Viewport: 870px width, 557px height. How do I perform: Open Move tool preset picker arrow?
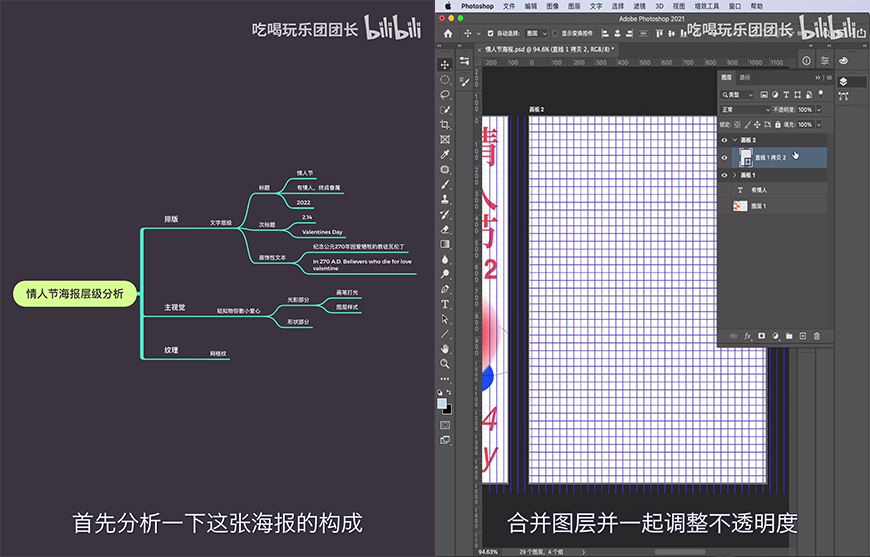point(478,33)
